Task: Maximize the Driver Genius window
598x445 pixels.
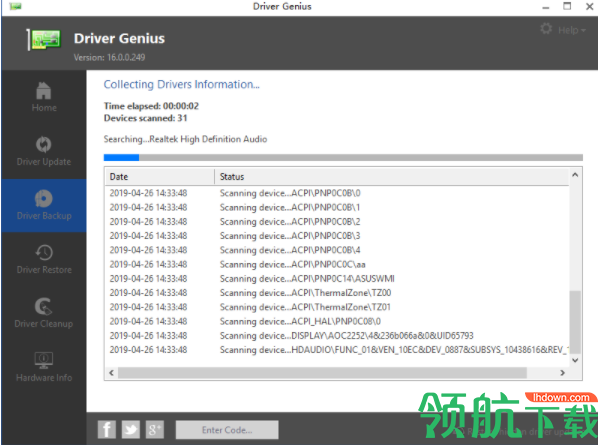Action: pyautogui.click(x=567, y=6)
